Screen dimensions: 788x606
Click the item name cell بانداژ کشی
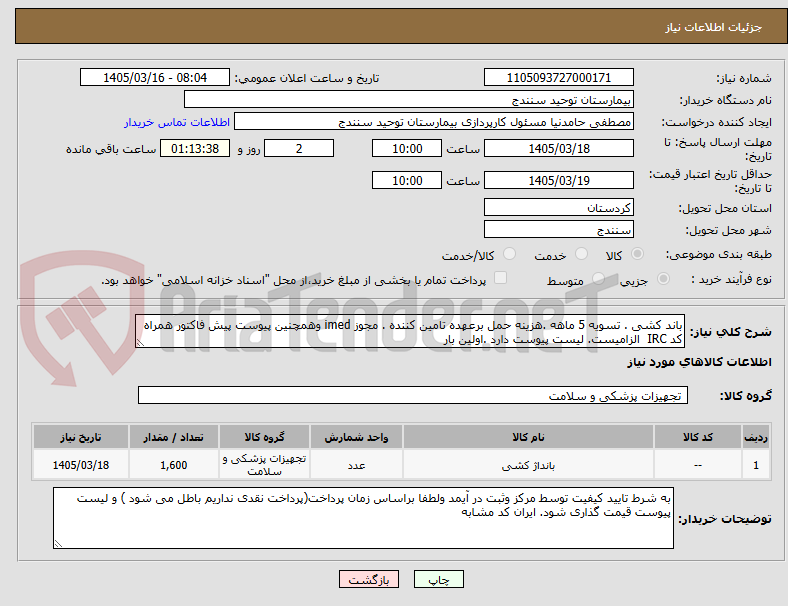pos(528,465)
